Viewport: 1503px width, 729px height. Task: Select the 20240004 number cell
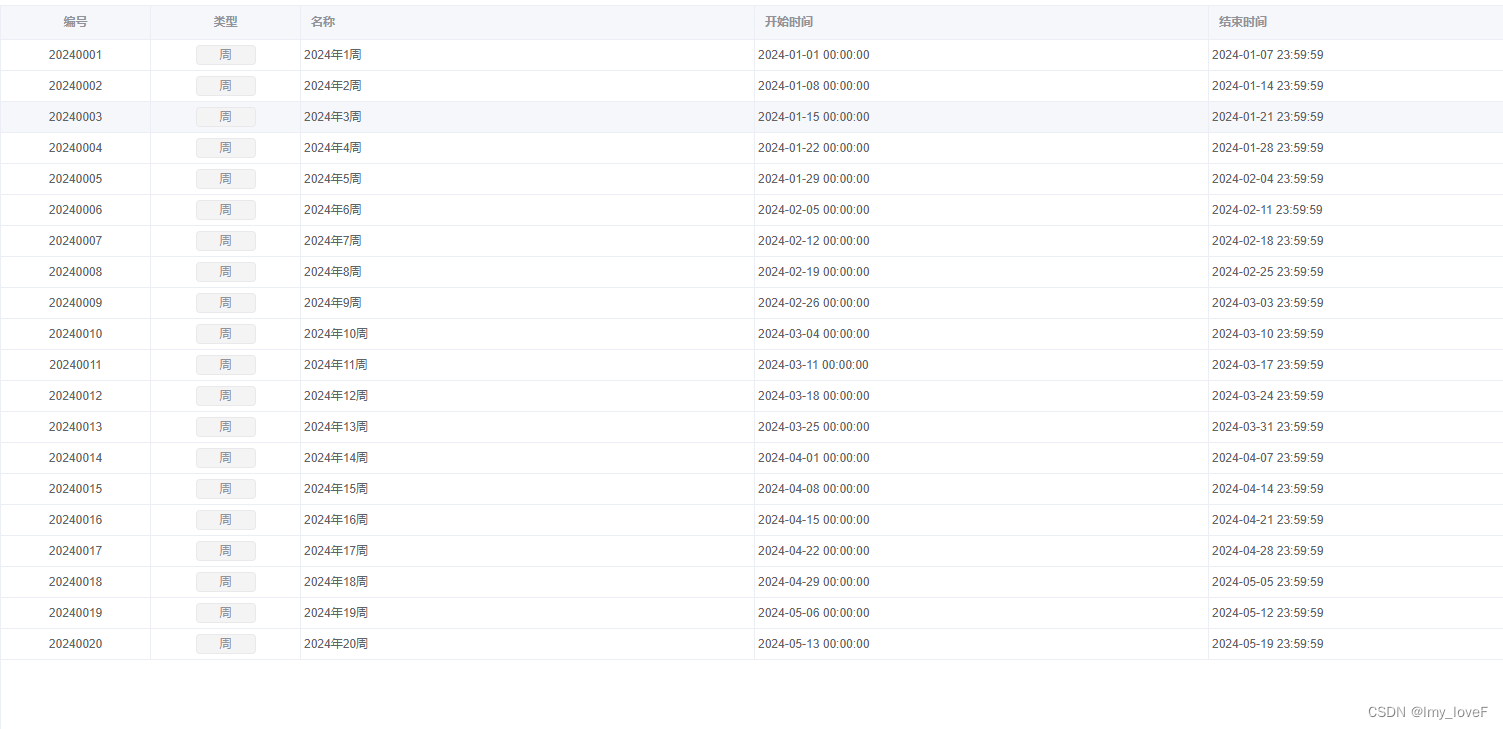75,148
